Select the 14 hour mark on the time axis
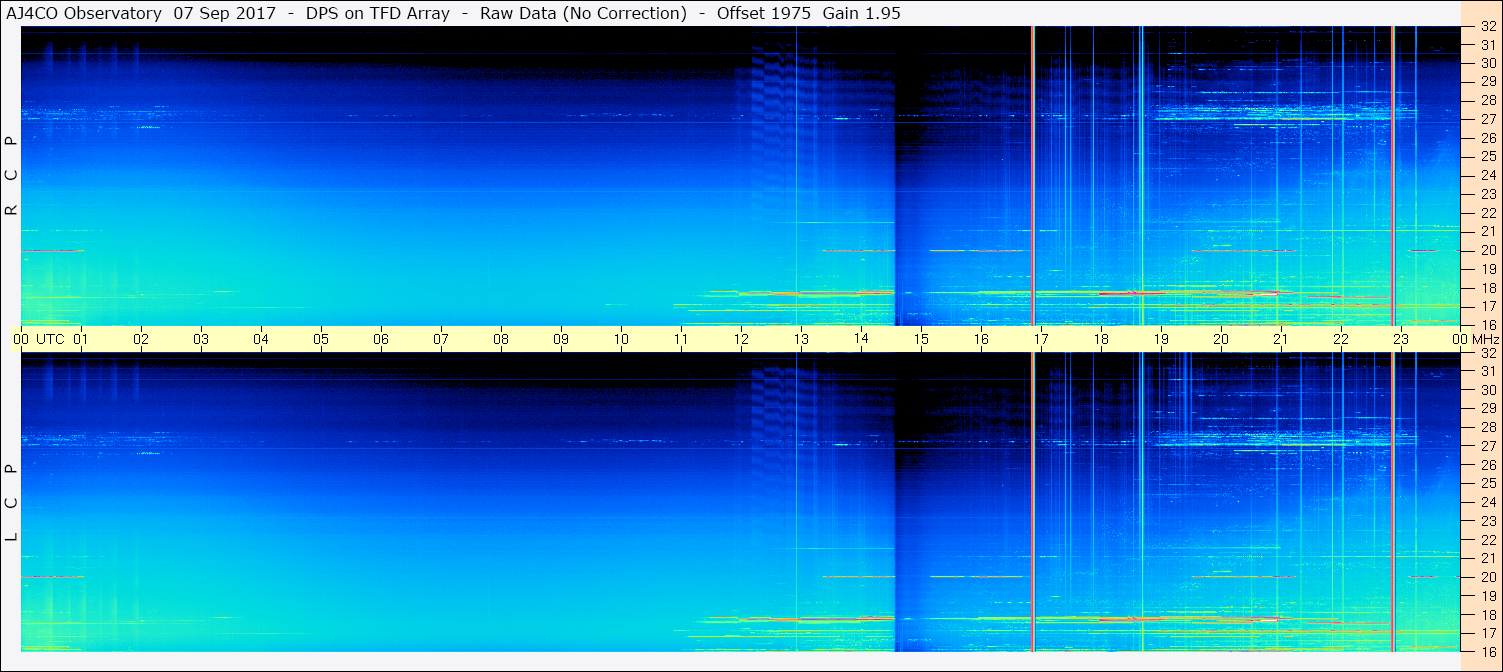 click(x=861, y=340)
